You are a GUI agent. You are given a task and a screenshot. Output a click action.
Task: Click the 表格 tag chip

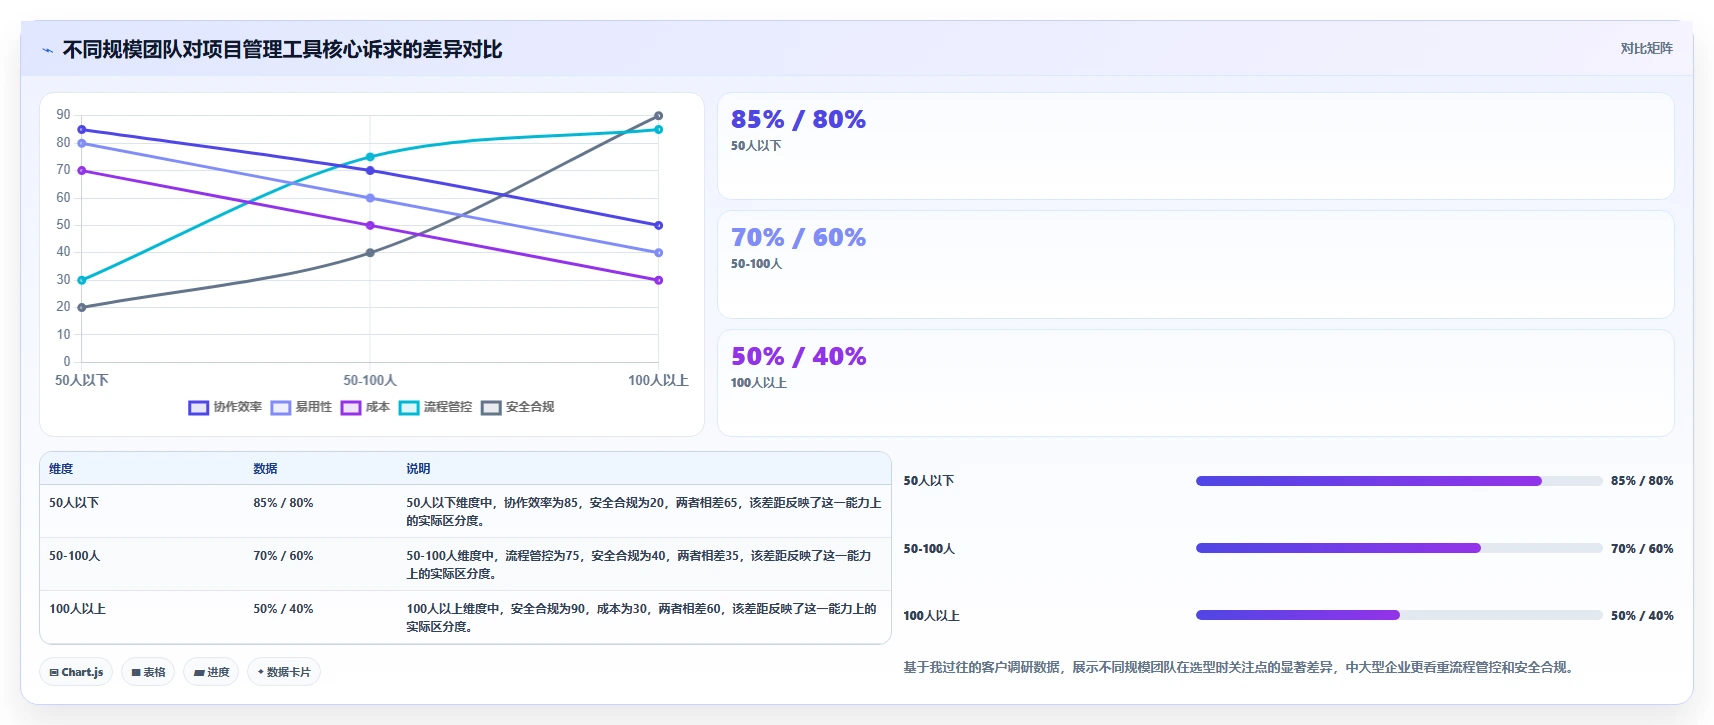pyautogui.click(x=148, y=672)
